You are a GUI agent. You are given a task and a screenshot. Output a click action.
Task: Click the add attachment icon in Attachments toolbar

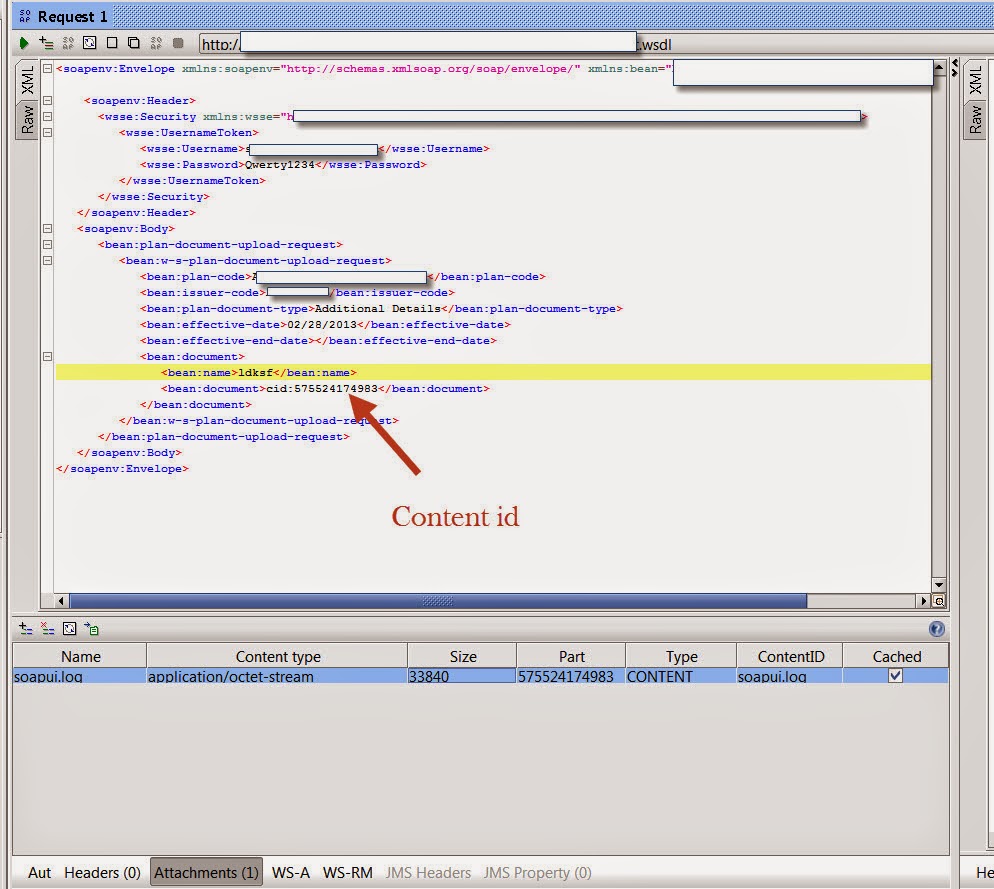pyautogui.click(x=25, y=628)
